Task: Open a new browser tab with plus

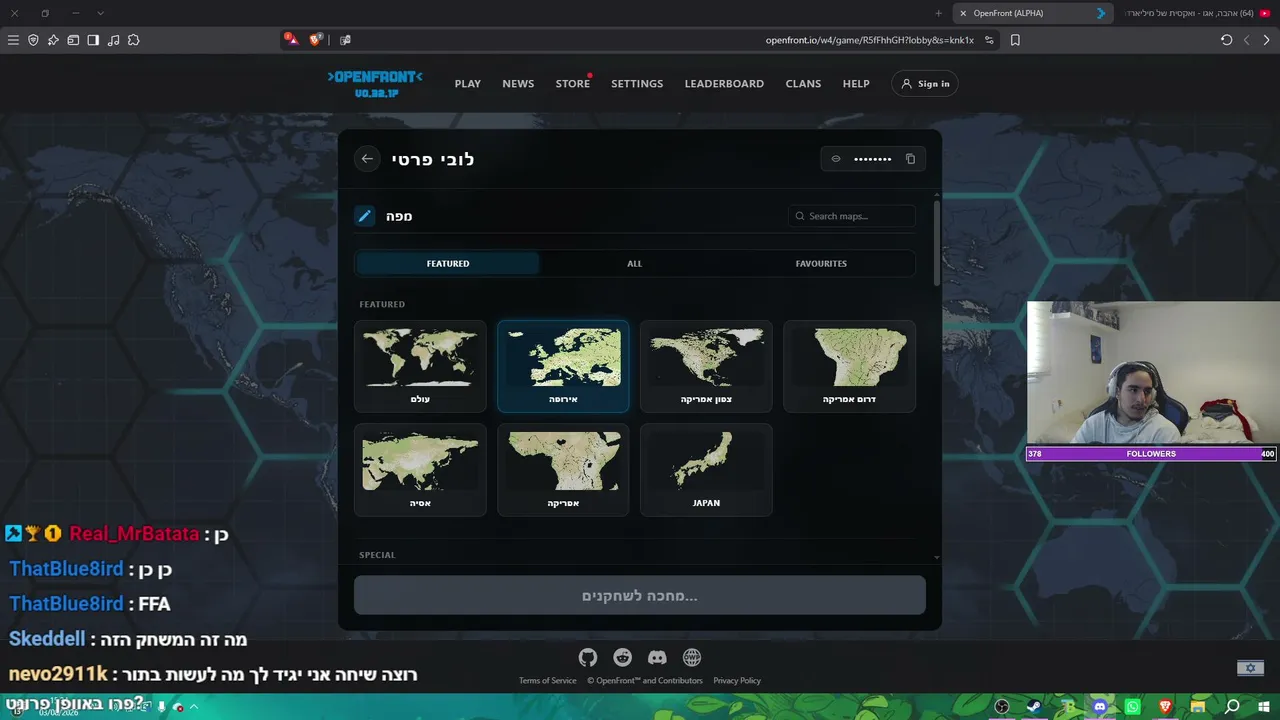Action: (x=938, y=13)
